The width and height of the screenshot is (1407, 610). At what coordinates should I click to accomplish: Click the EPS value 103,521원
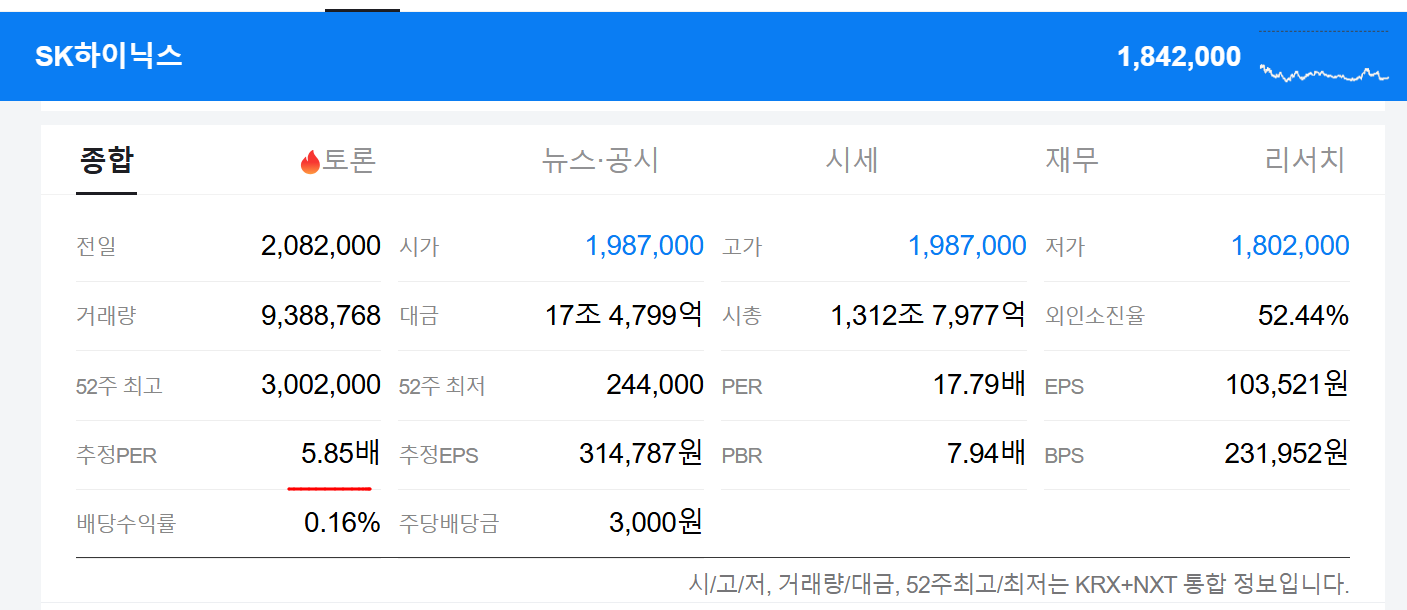(x=1287, y=385)
